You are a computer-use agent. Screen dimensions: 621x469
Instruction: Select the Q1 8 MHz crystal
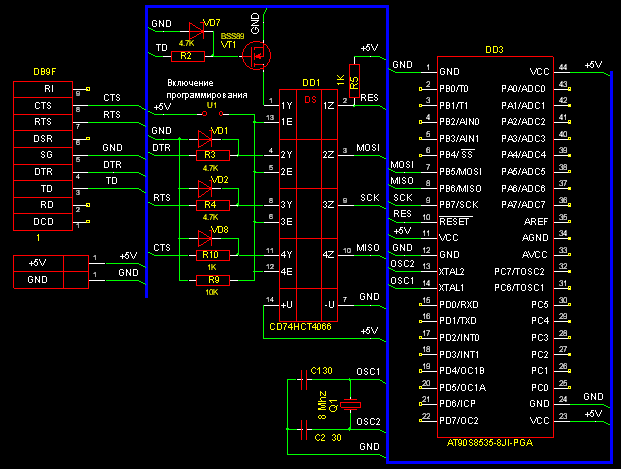[349, 405]
